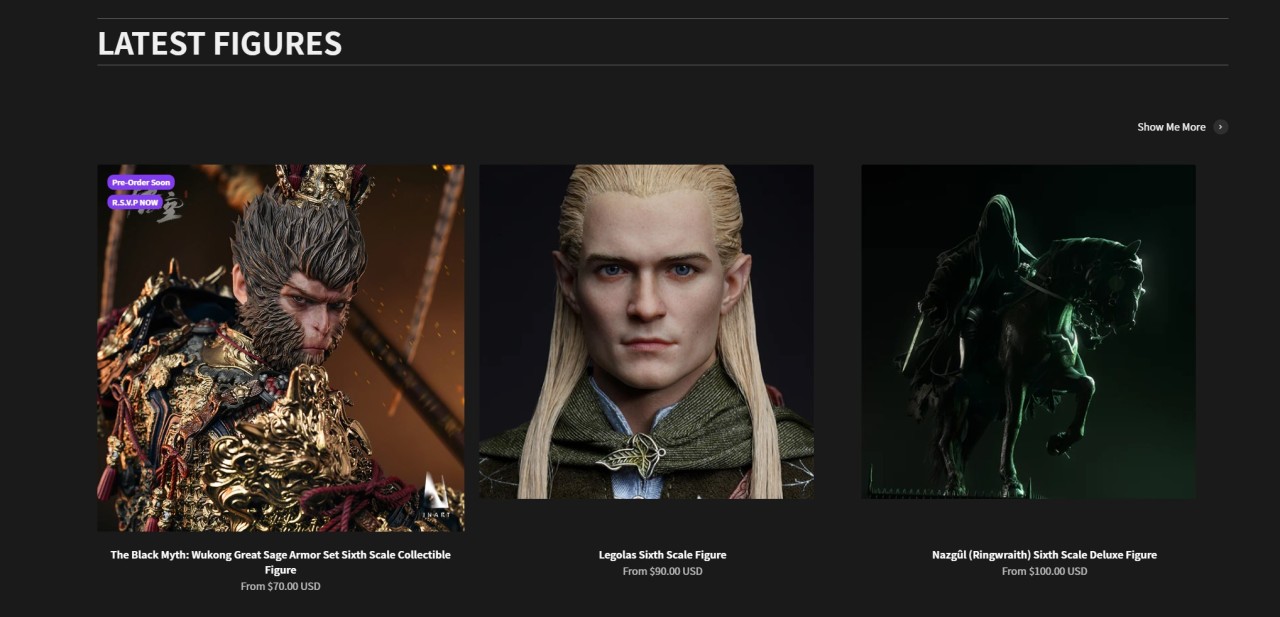This screenshot has width=1280, height=617.
Task: Click the From $90.00 USD price
Action: tap(663, 572)
